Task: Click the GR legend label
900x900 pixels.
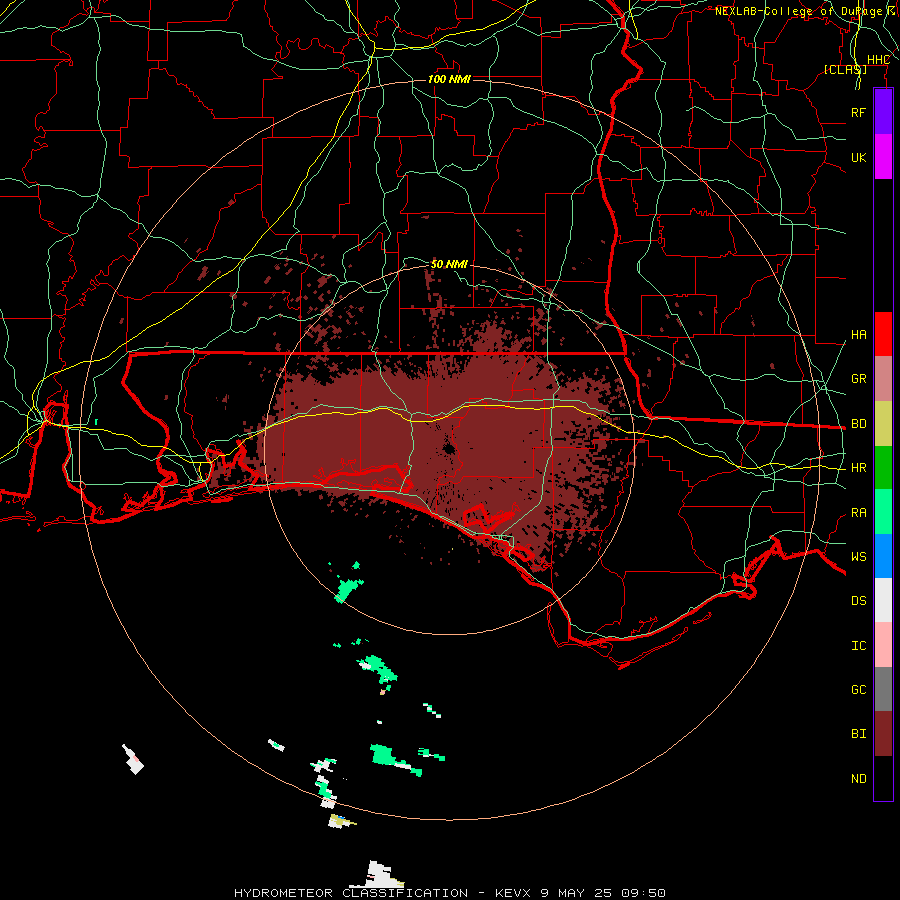Action: 858,379
